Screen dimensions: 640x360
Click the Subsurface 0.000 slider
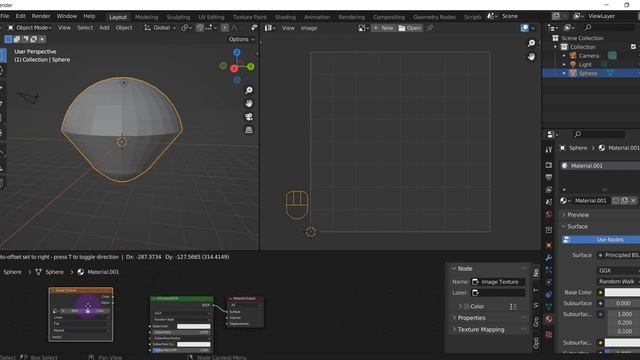pos(622,303)
